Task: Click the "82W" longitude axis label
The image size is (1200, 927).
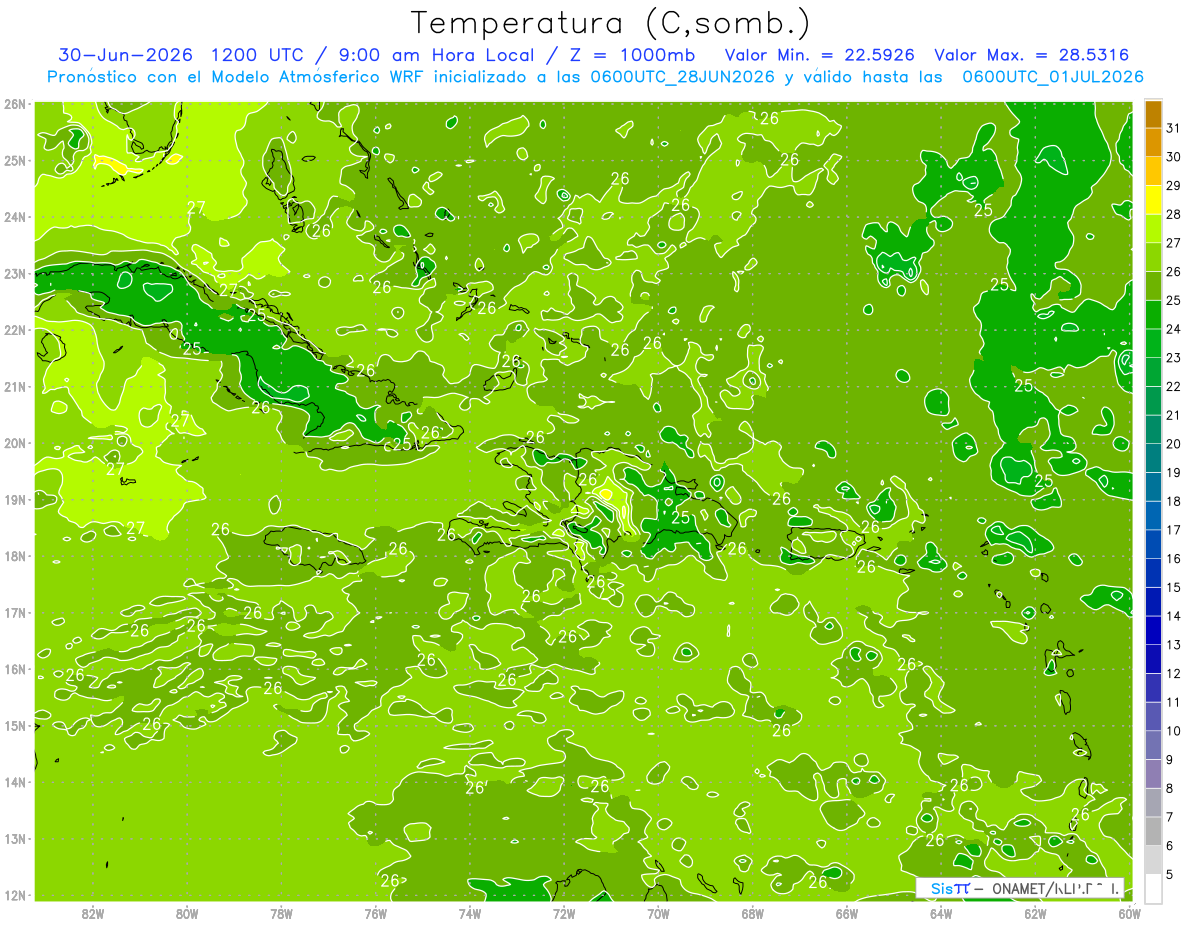Action: click(93, 913)
